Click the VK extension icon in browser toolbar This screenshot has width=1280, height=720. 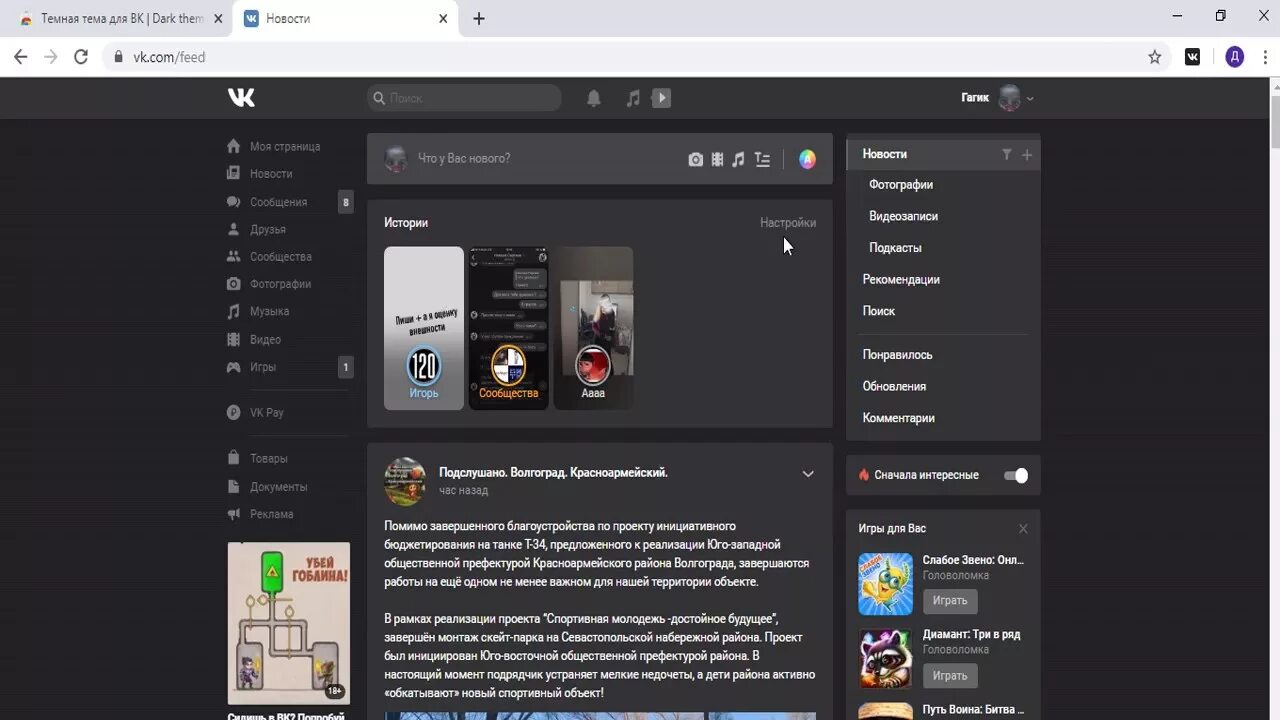pos(1193,57)
